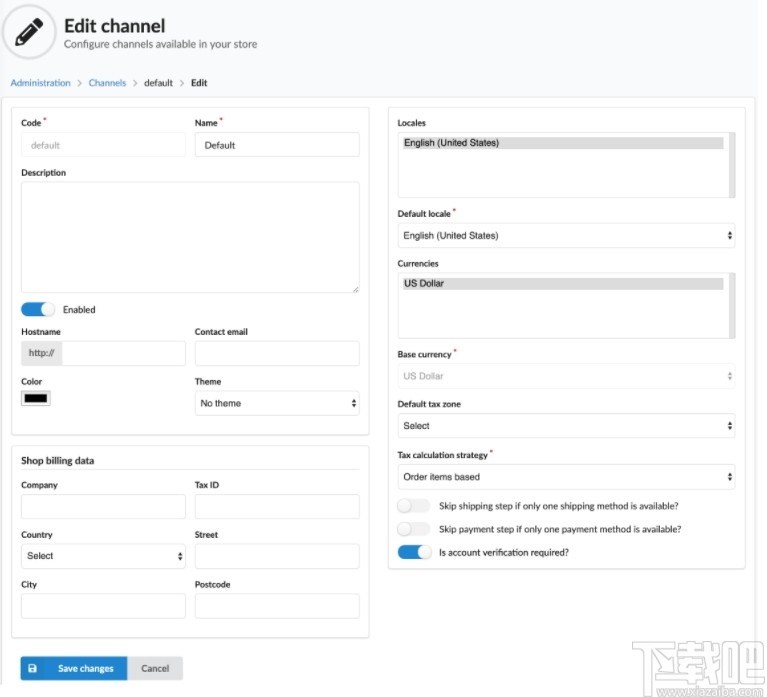Open the Theme dropdown
Image resolution: width=767 pixels, height=697 pixels.
[277, 403]
